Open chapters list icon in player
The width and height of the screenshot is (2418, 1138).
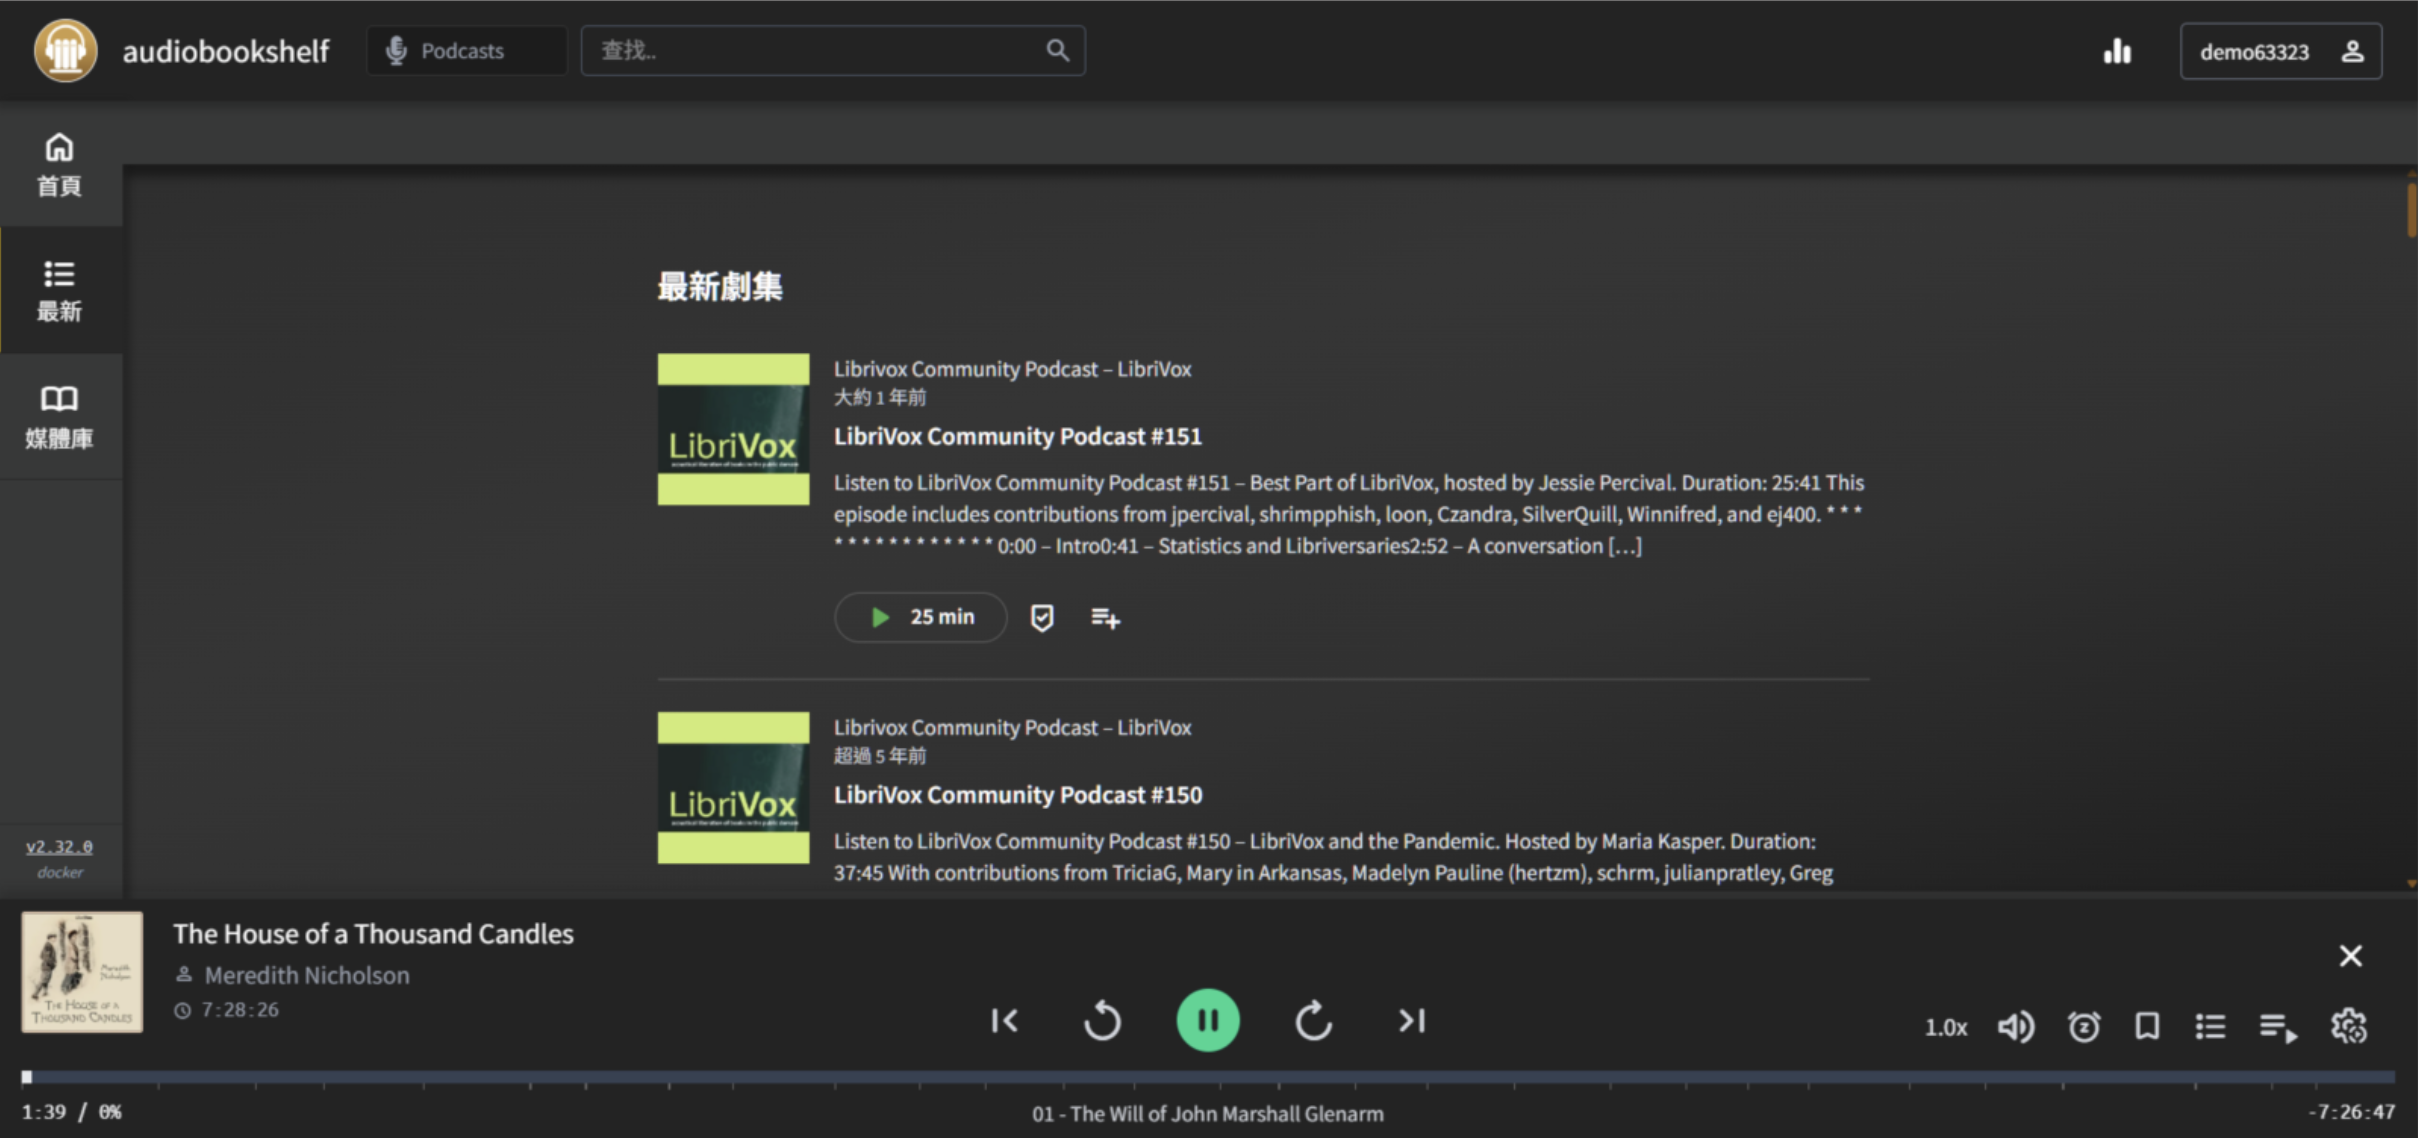pos(2210,1026)
